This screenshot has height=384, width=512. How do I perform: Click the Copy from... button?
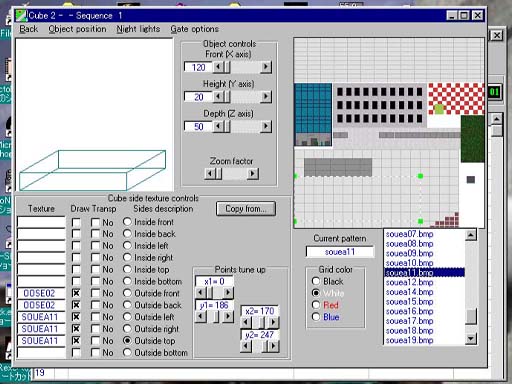246,209
